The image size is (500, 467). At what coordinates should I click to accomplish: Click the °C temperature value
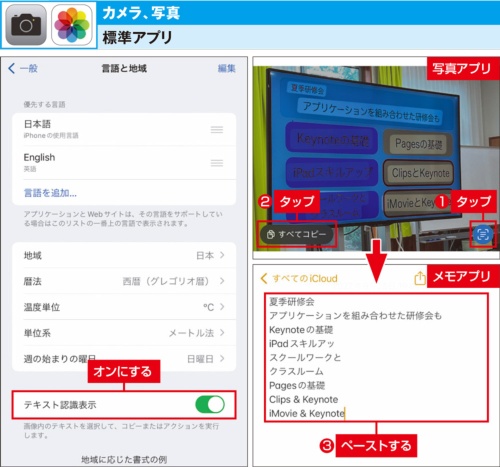tap(209, 307)
